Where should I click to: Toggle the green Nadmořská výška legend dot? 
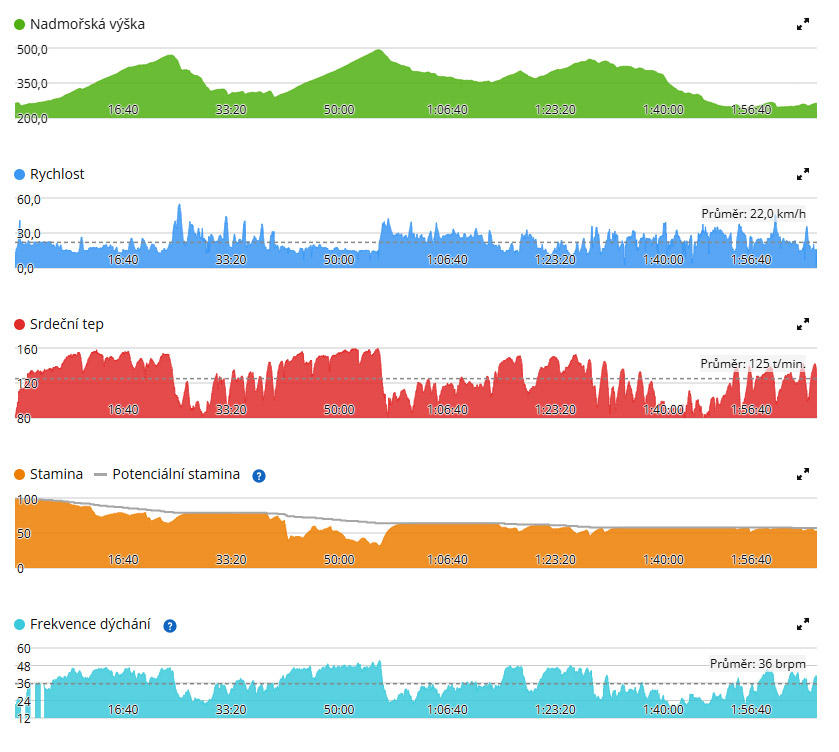[20, 25]
